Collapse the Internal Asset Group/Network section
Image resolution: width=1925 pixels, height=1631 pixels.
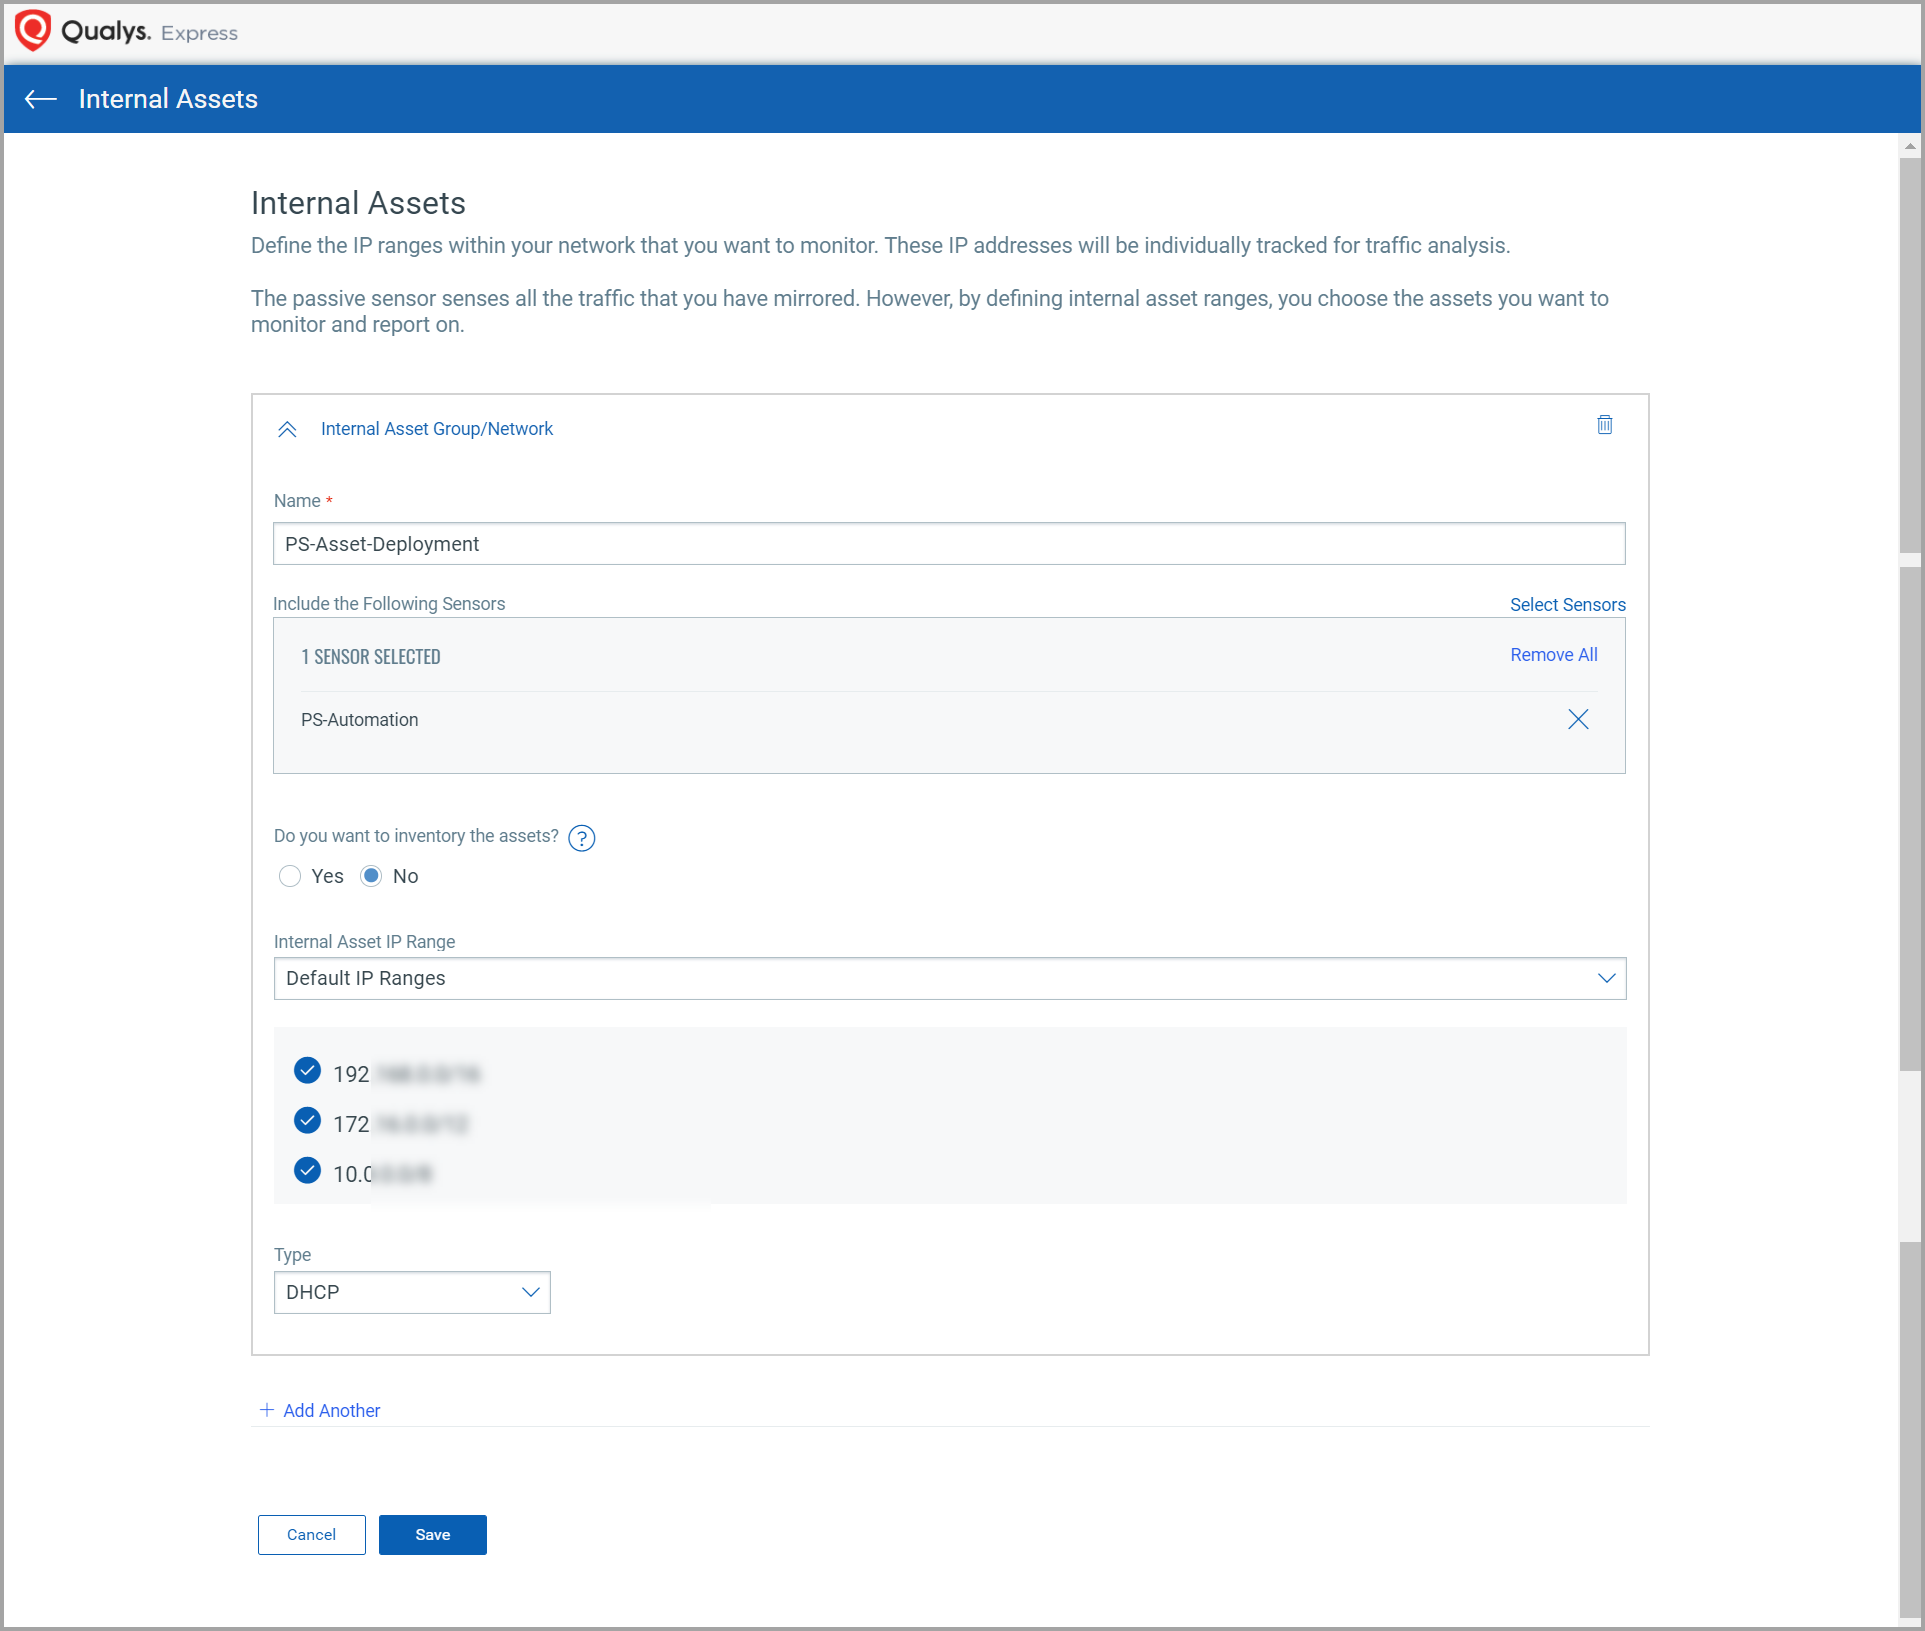click(287, 429)
